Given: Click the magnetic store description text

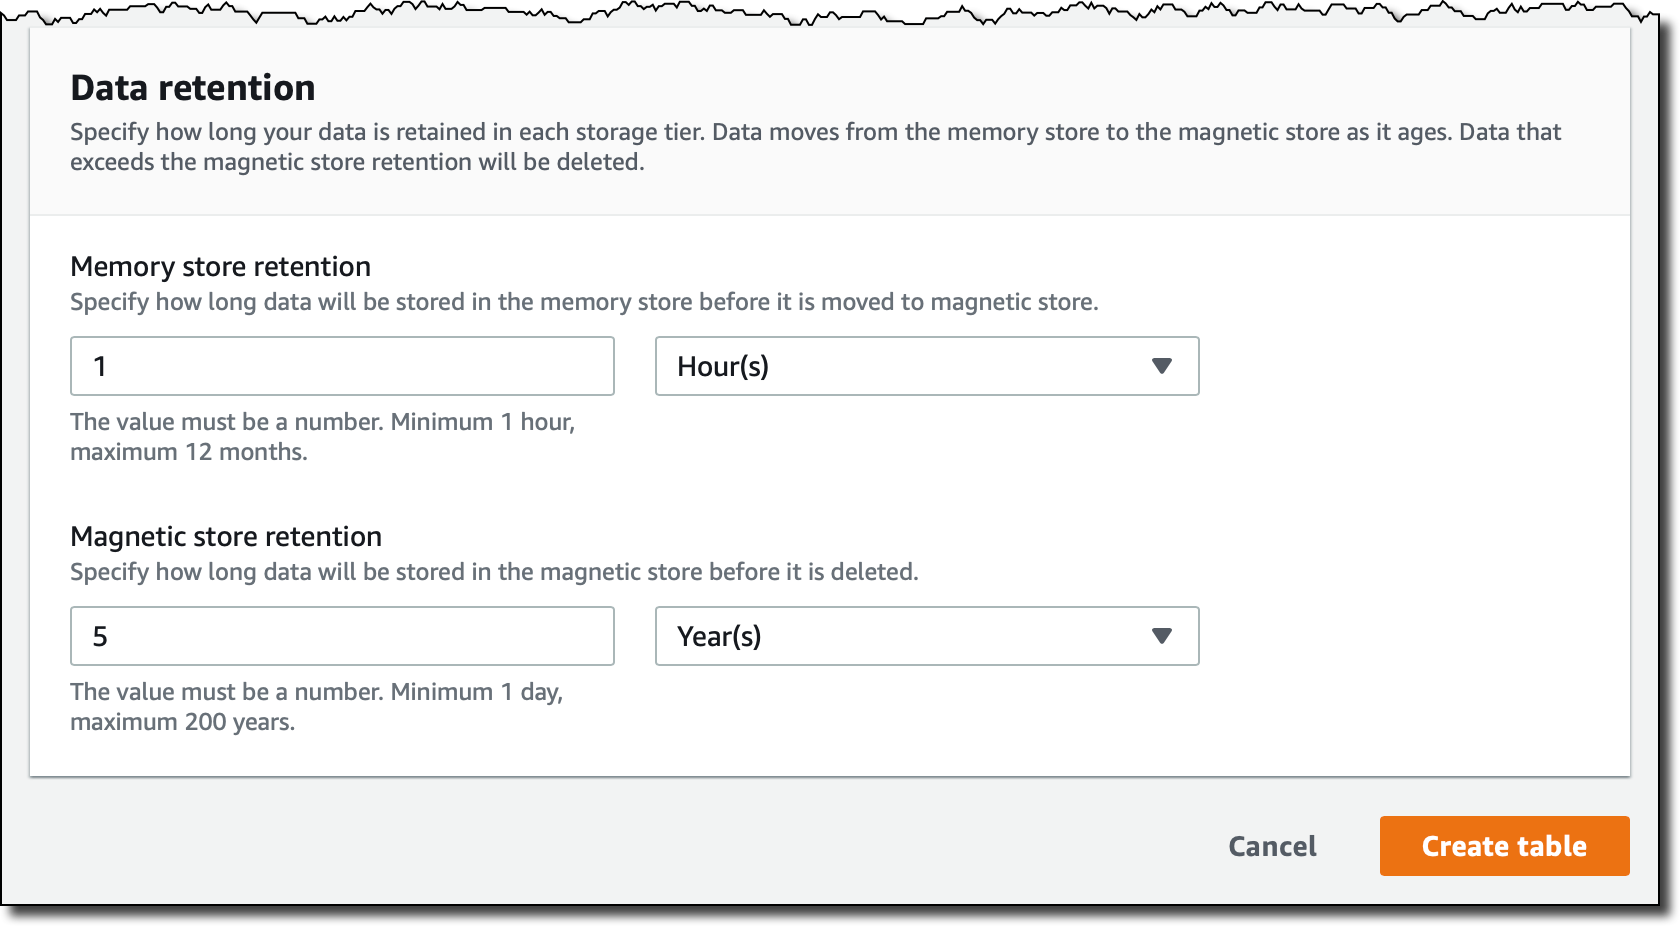Looking at the screenshot, I should point(494,572).
